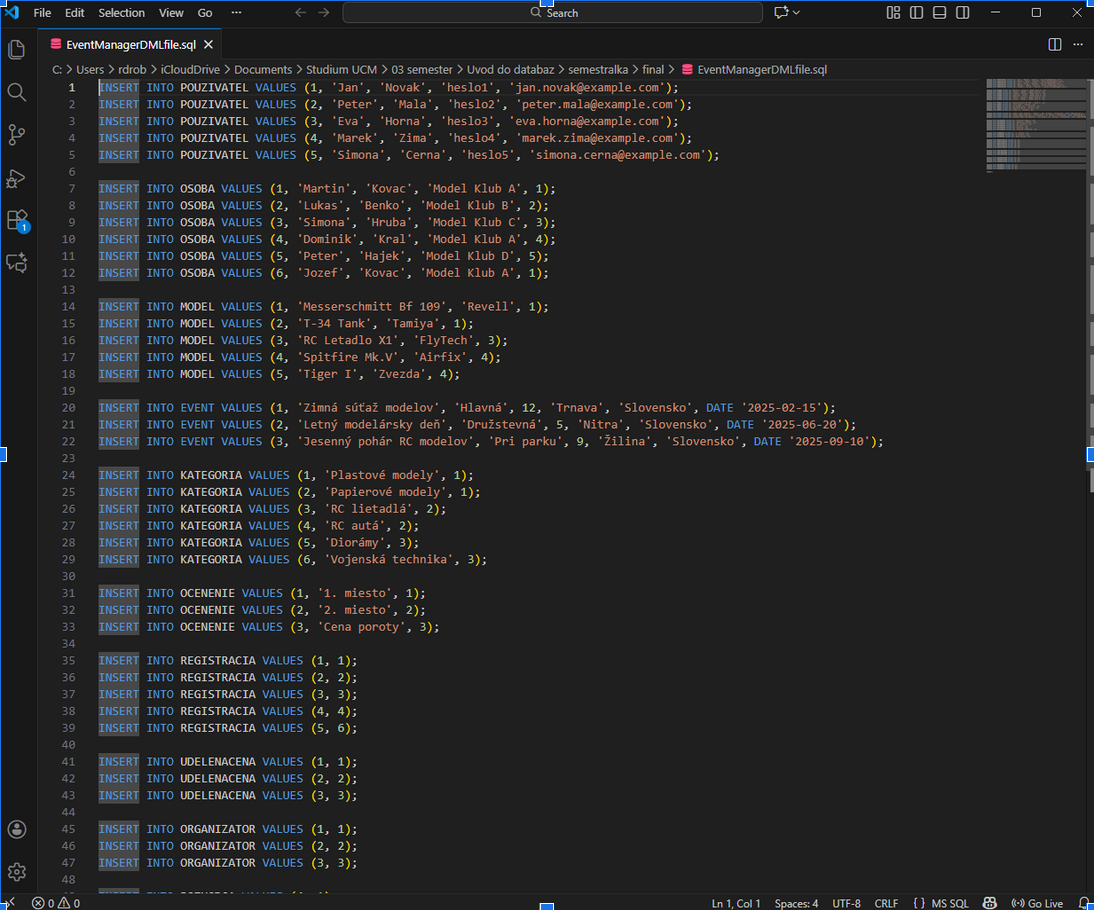Expand the 'Studium UCM' breadcrumb folder
This screenshot has height=910, width=1094.
click(341, 70)
